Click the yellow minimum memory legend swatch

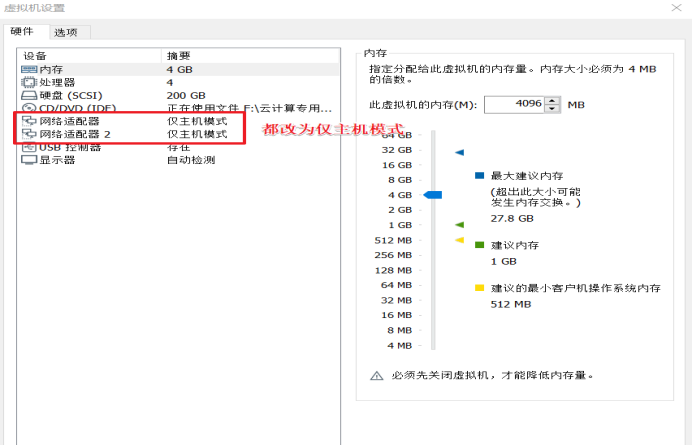tap(479, 288)
